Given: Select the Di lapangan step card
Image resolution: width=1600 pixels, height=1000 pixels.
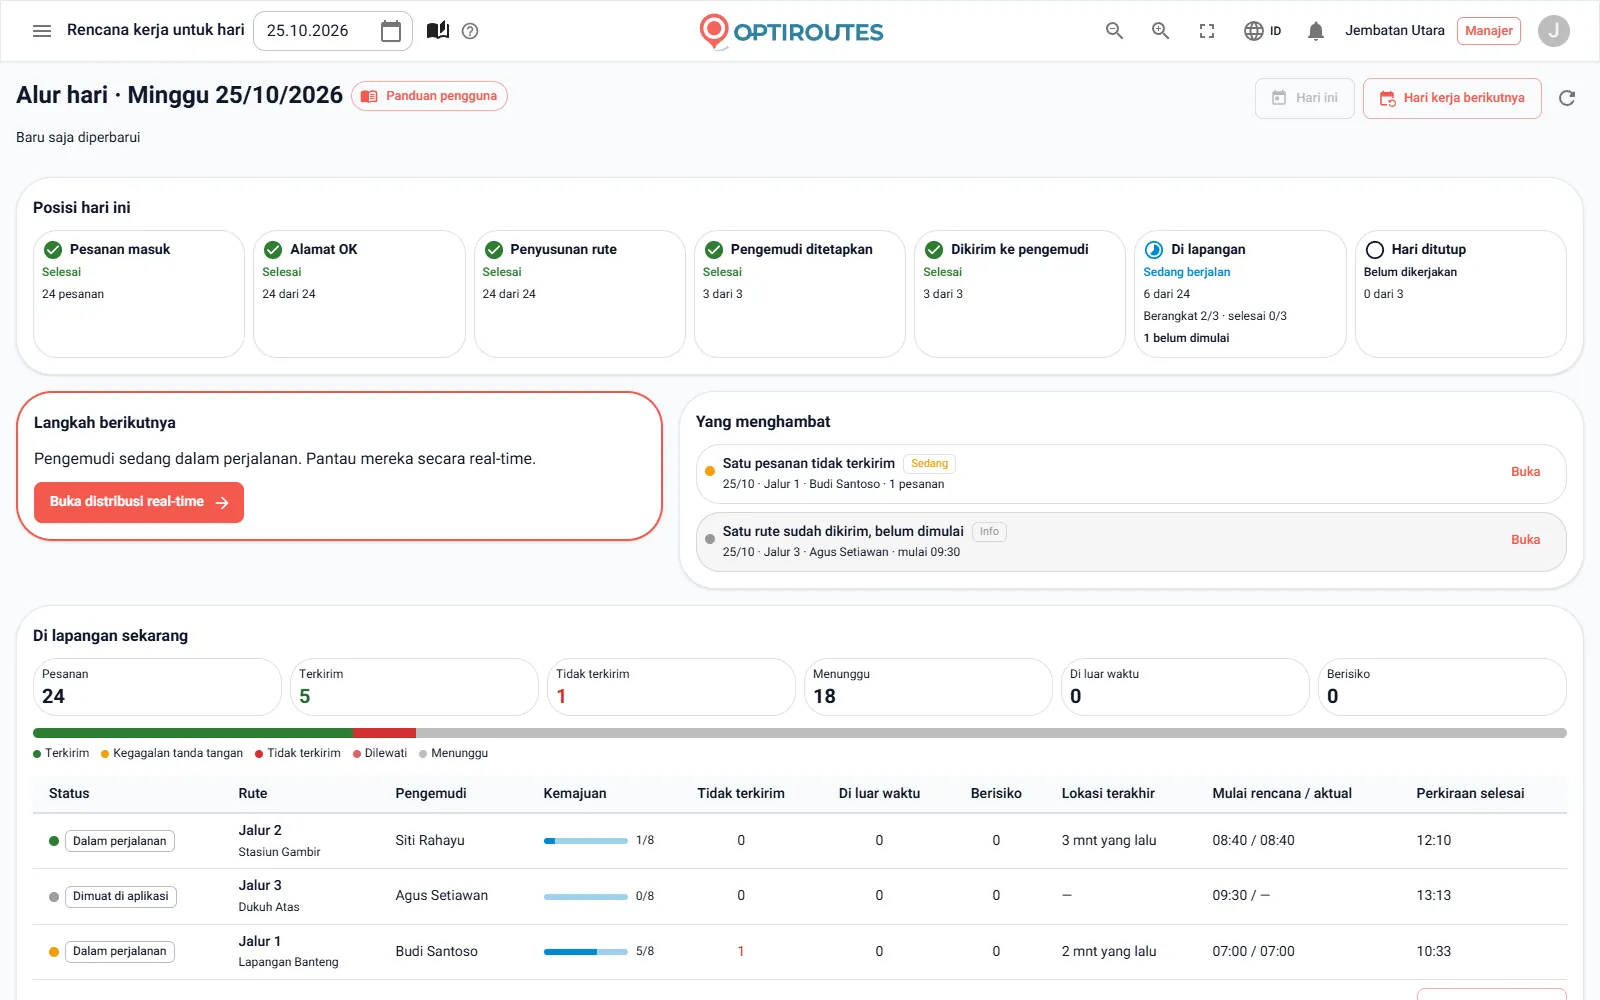Looking at the screenshot, I should 1240,294.
